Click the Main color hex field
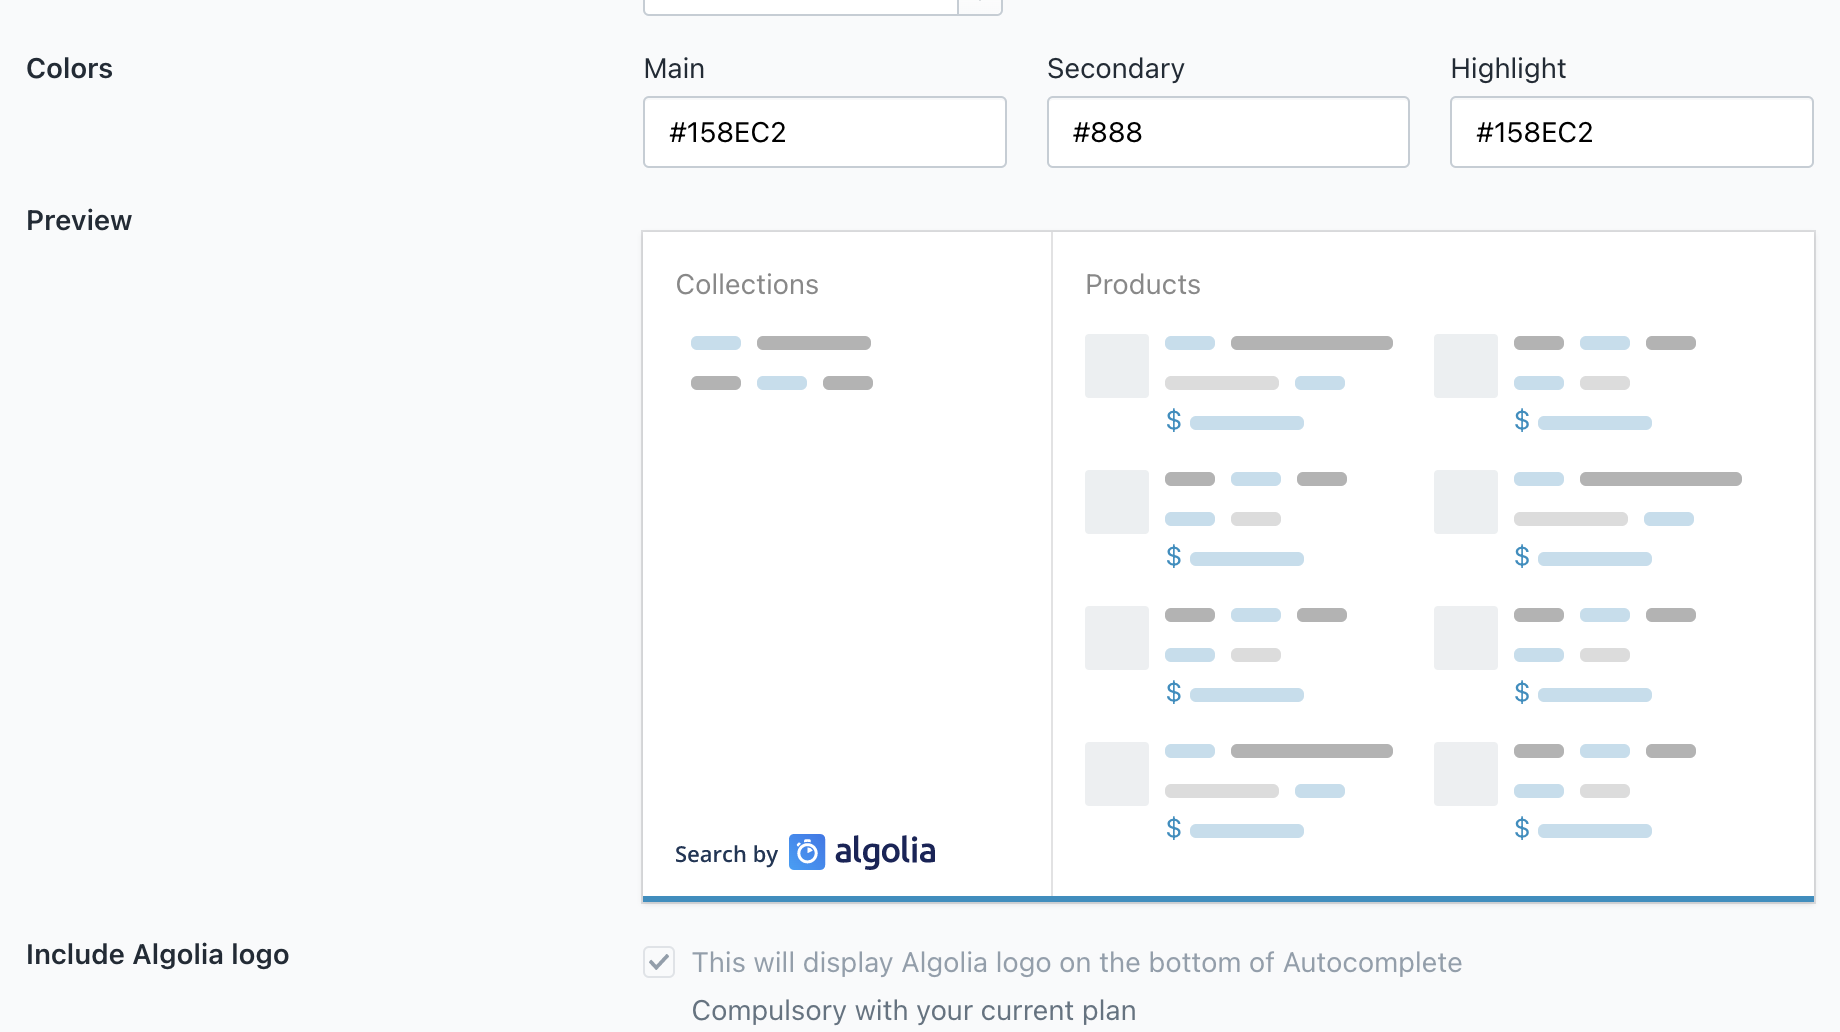Image resolution: width=1840 pixels, height=1032 pixels. [824, 132]
